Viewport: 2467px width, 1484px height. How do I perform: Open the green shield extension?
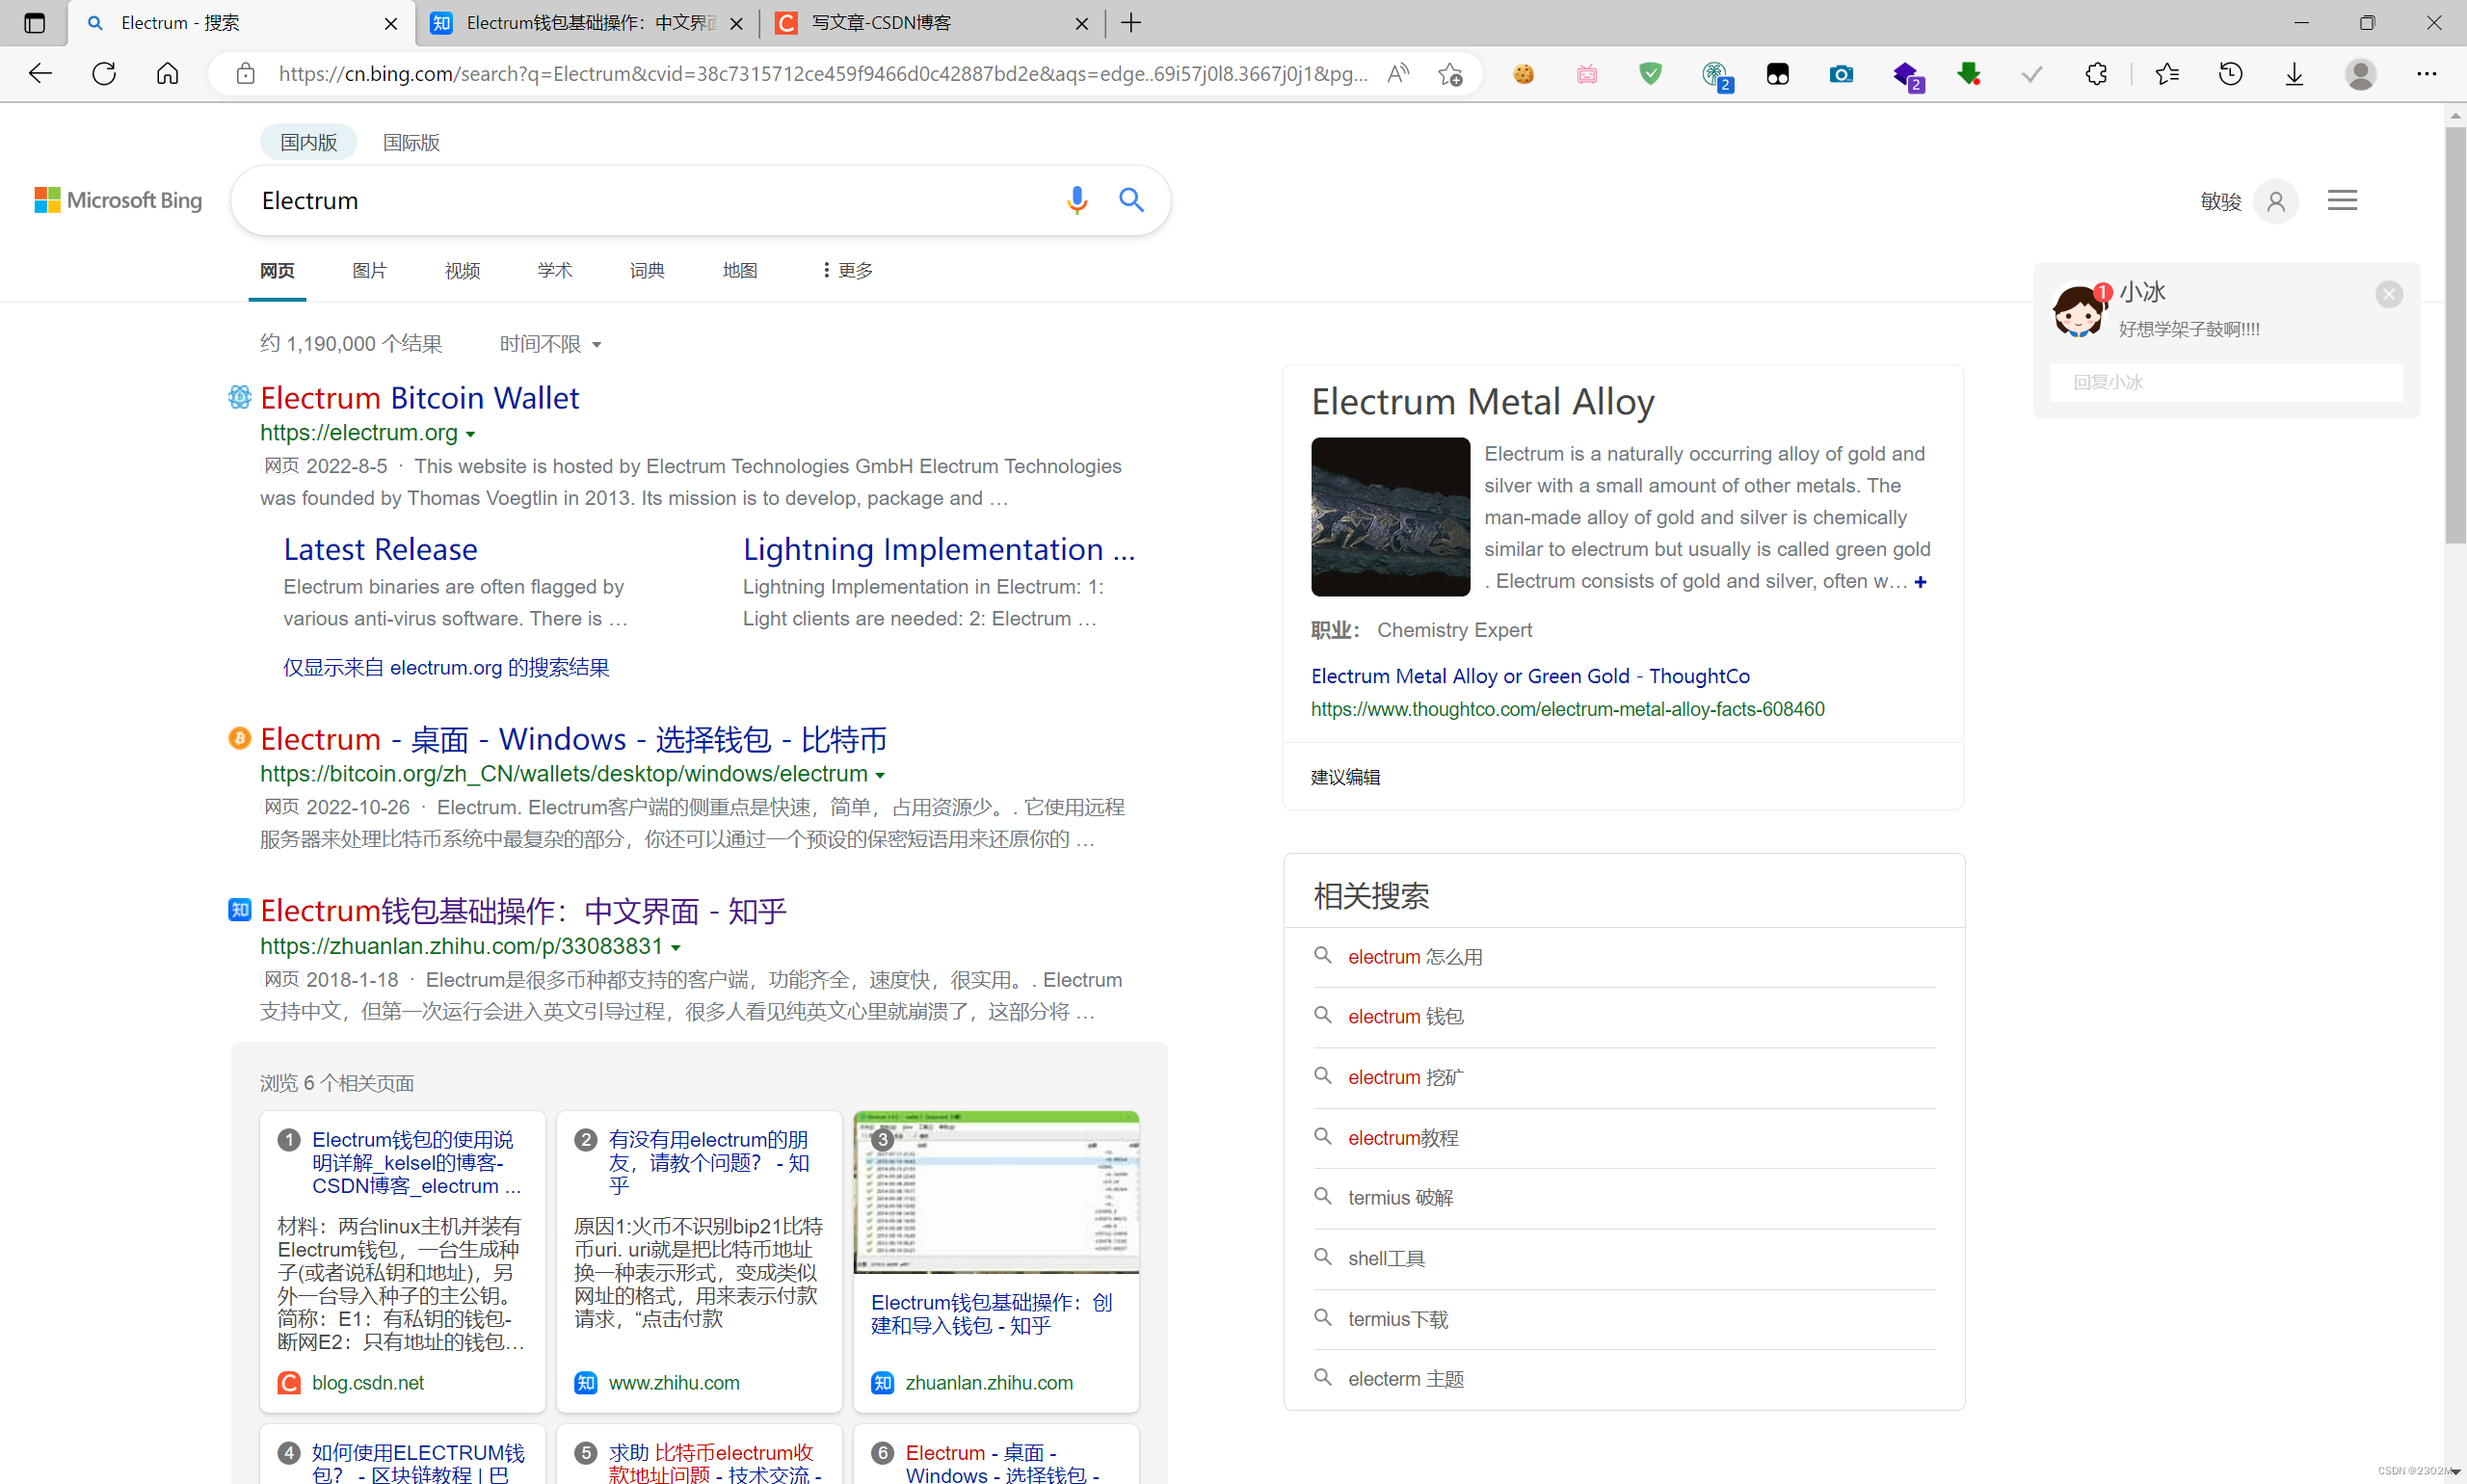point(1650,74)
